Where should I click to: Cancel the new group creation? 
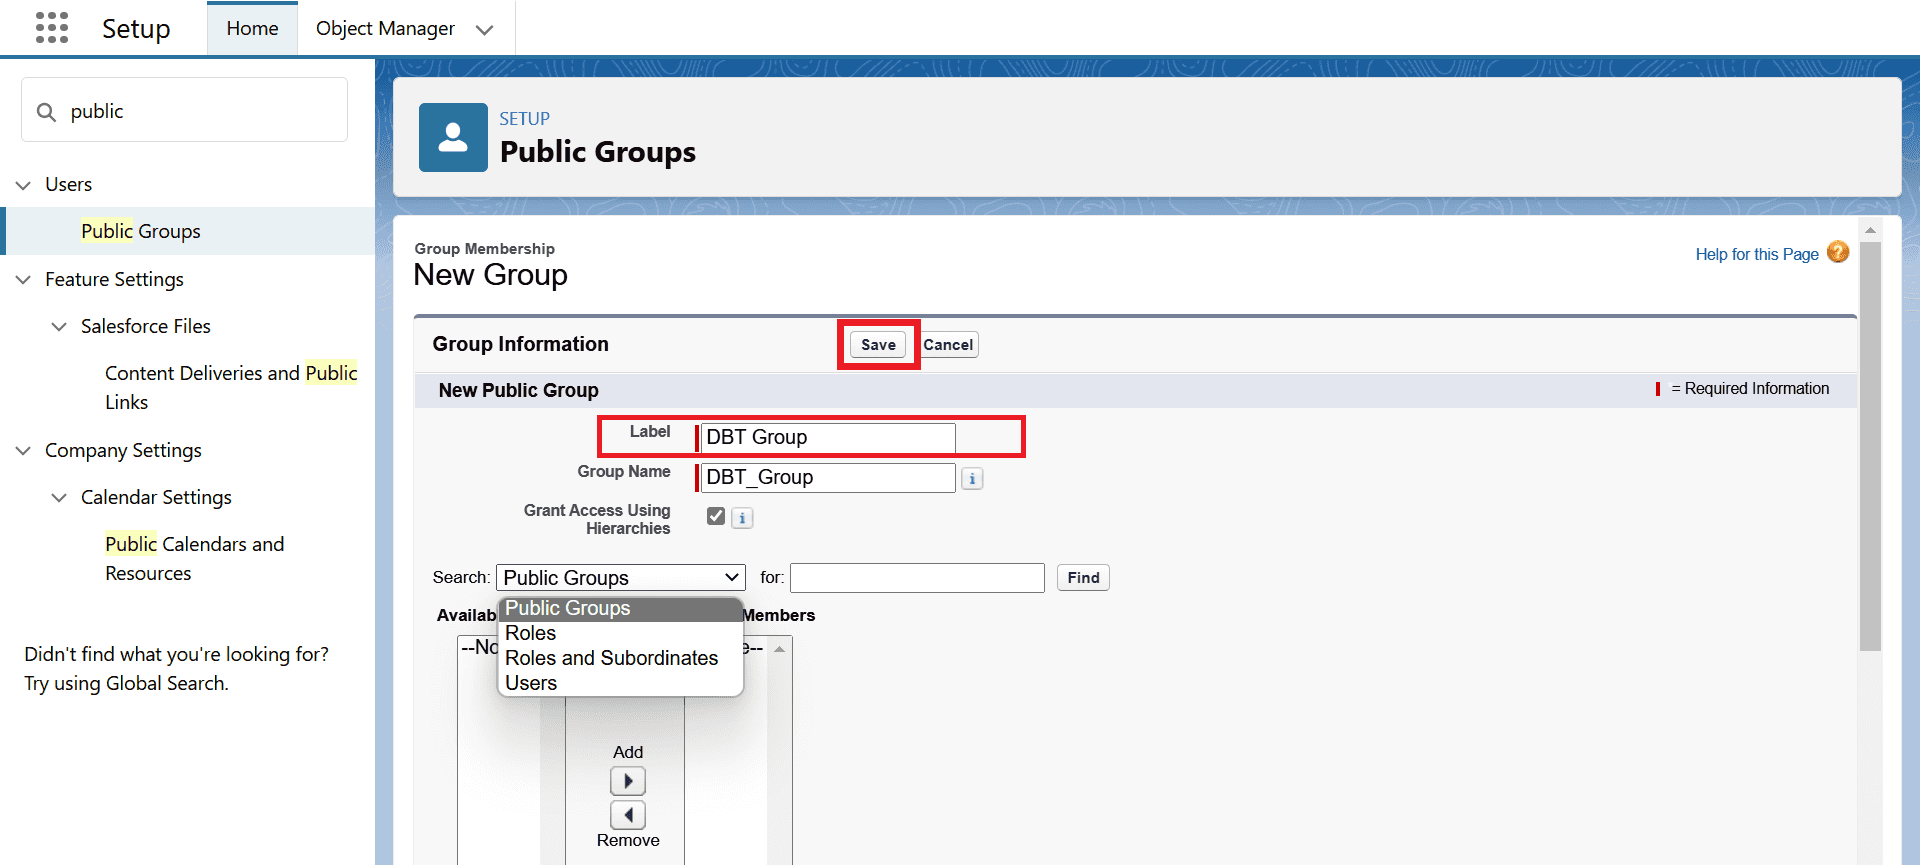point(948,345)
